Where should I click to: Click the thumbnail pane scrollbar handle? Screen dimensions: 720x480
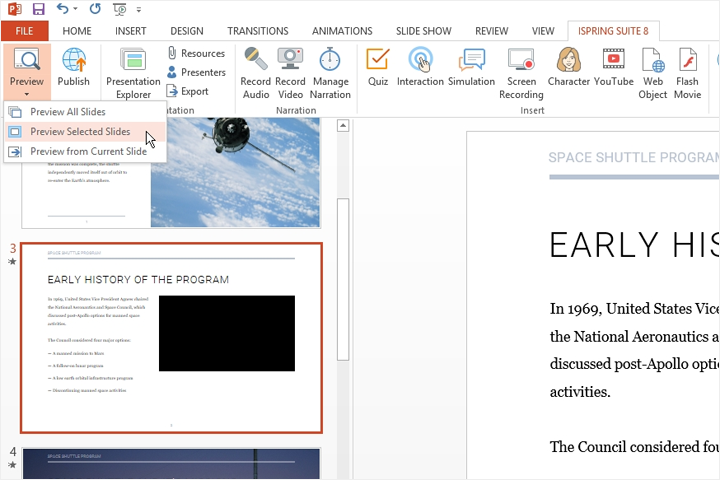(x=343, y=279)
